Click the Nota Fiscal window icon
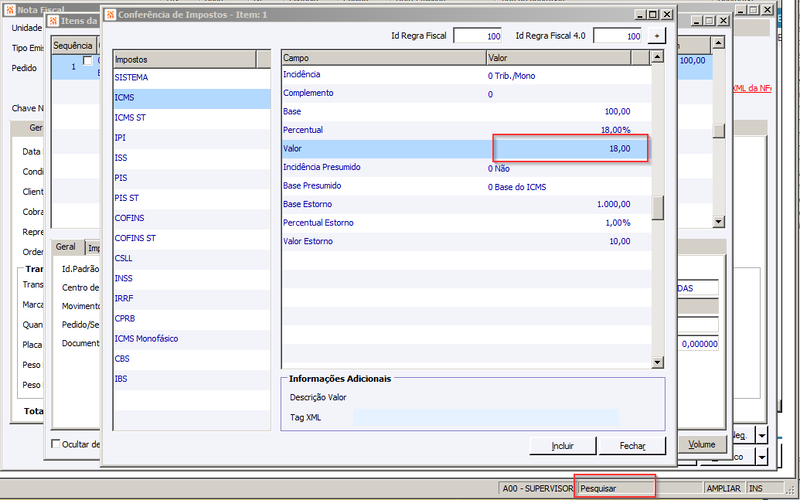This screenshot has width=800, height=500. [10, 10]
